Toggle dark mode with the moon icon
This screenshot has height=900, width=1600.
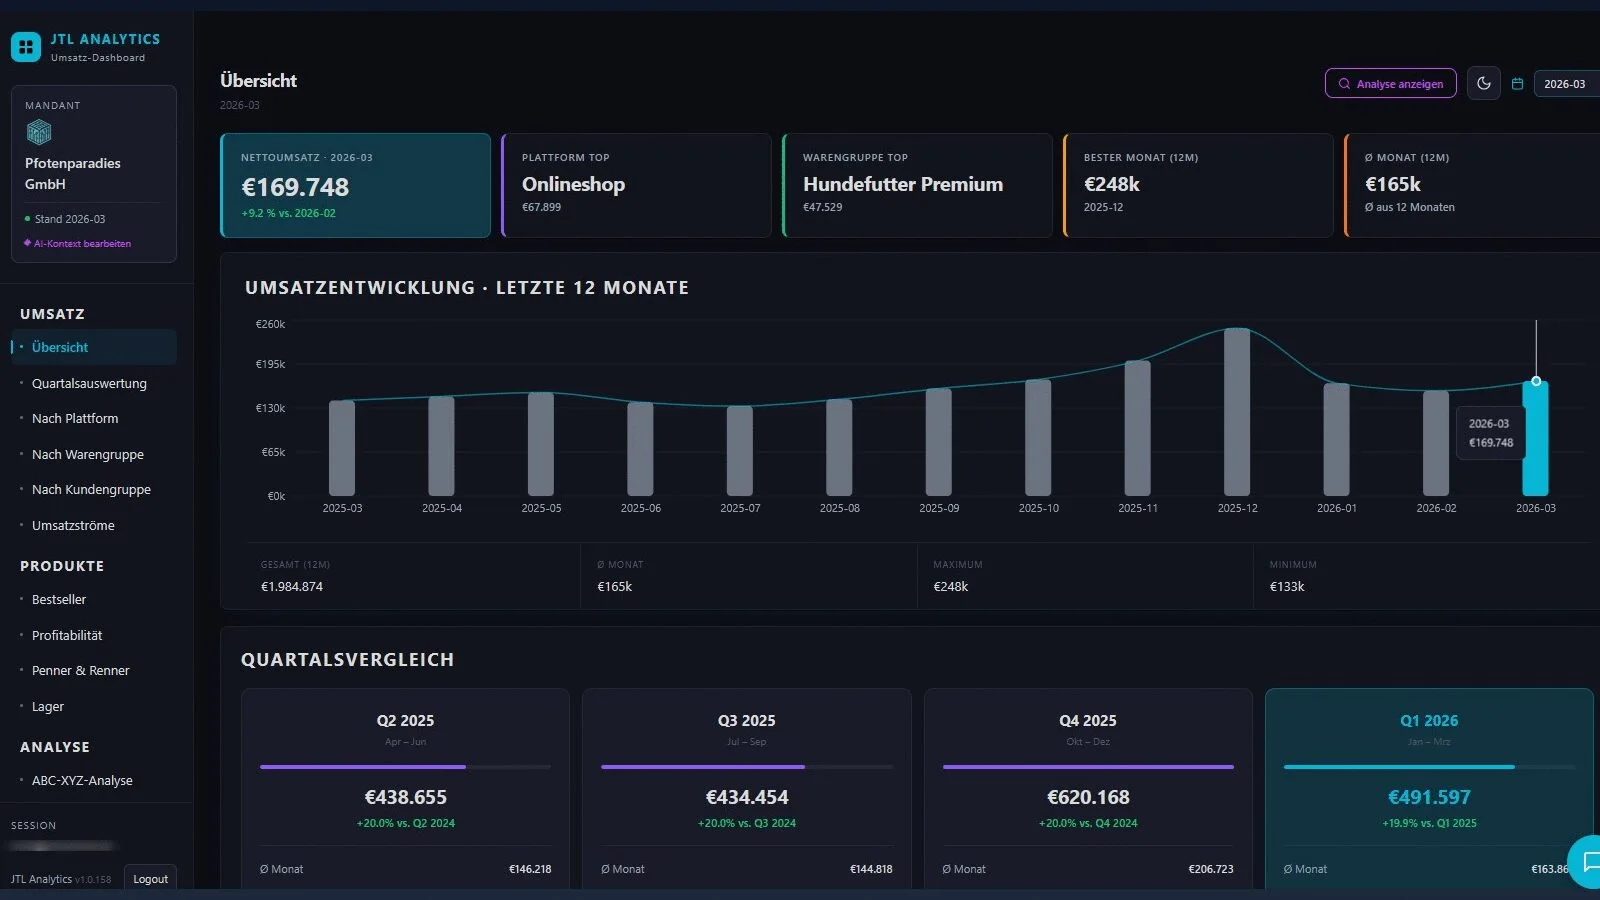coord(1484,84)
